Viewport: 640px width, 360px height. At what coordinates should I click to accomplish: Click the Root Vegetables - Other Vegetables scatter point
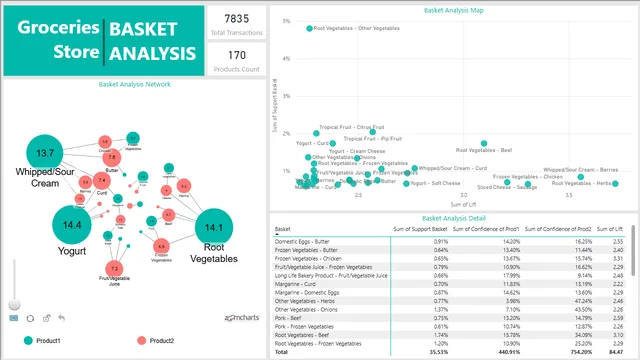click(309, 28)
